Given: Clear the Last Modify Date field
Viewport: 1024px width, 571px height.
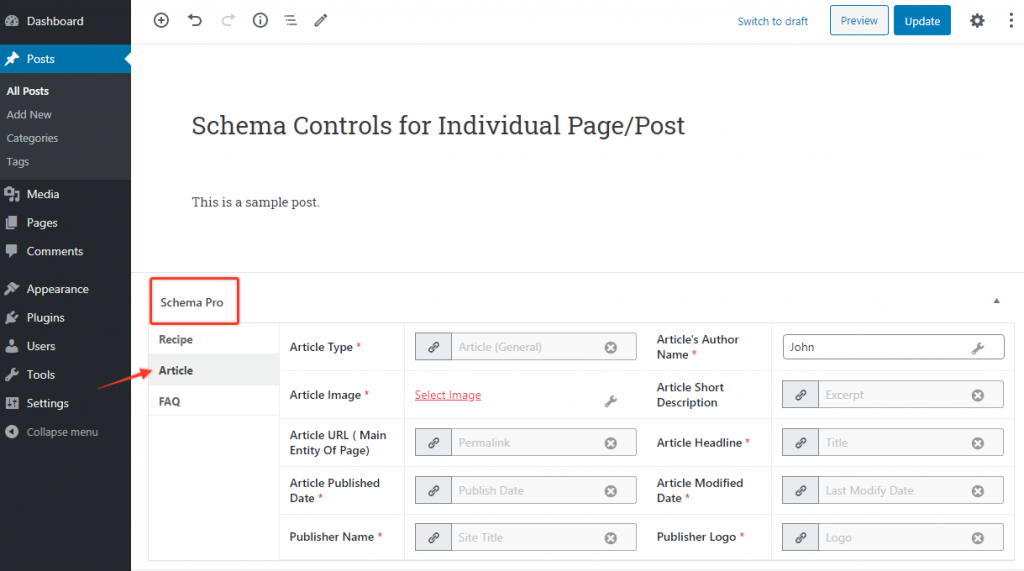Looking at the screenshot, I should [978, 491].
